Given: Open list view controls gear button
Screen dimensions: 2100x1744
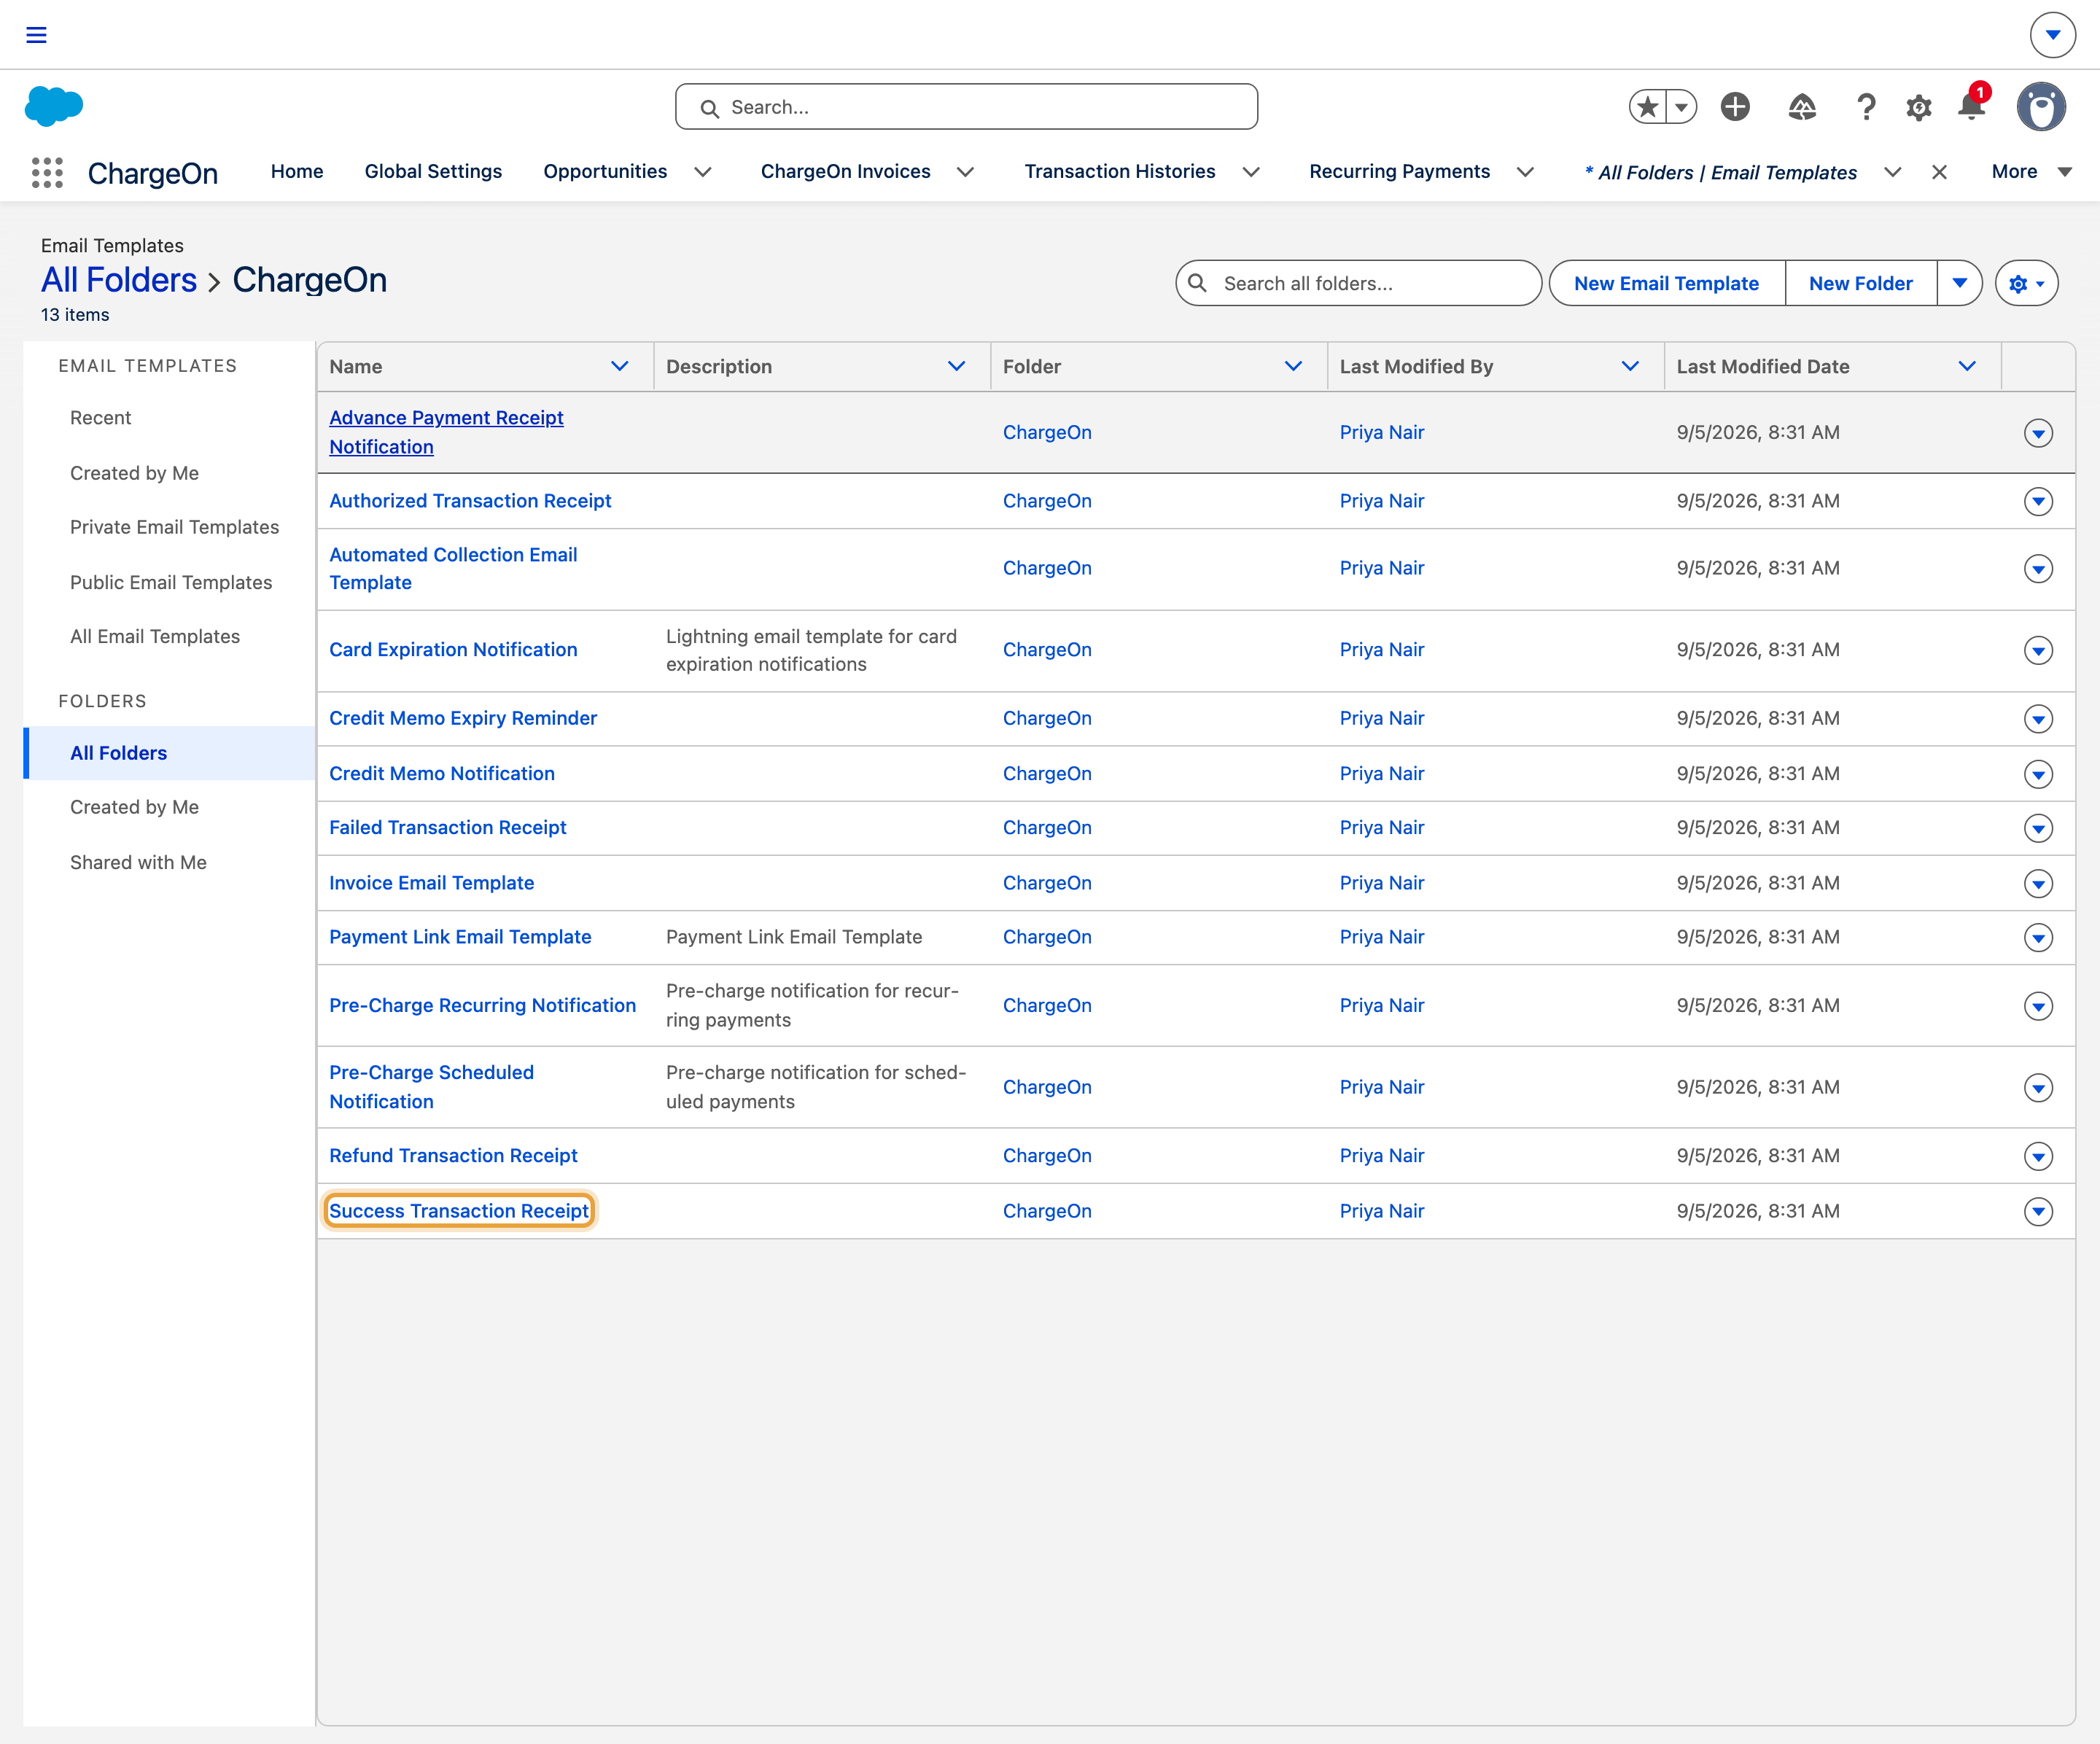Looking at the screenshot, I should tap(2026, 283).
